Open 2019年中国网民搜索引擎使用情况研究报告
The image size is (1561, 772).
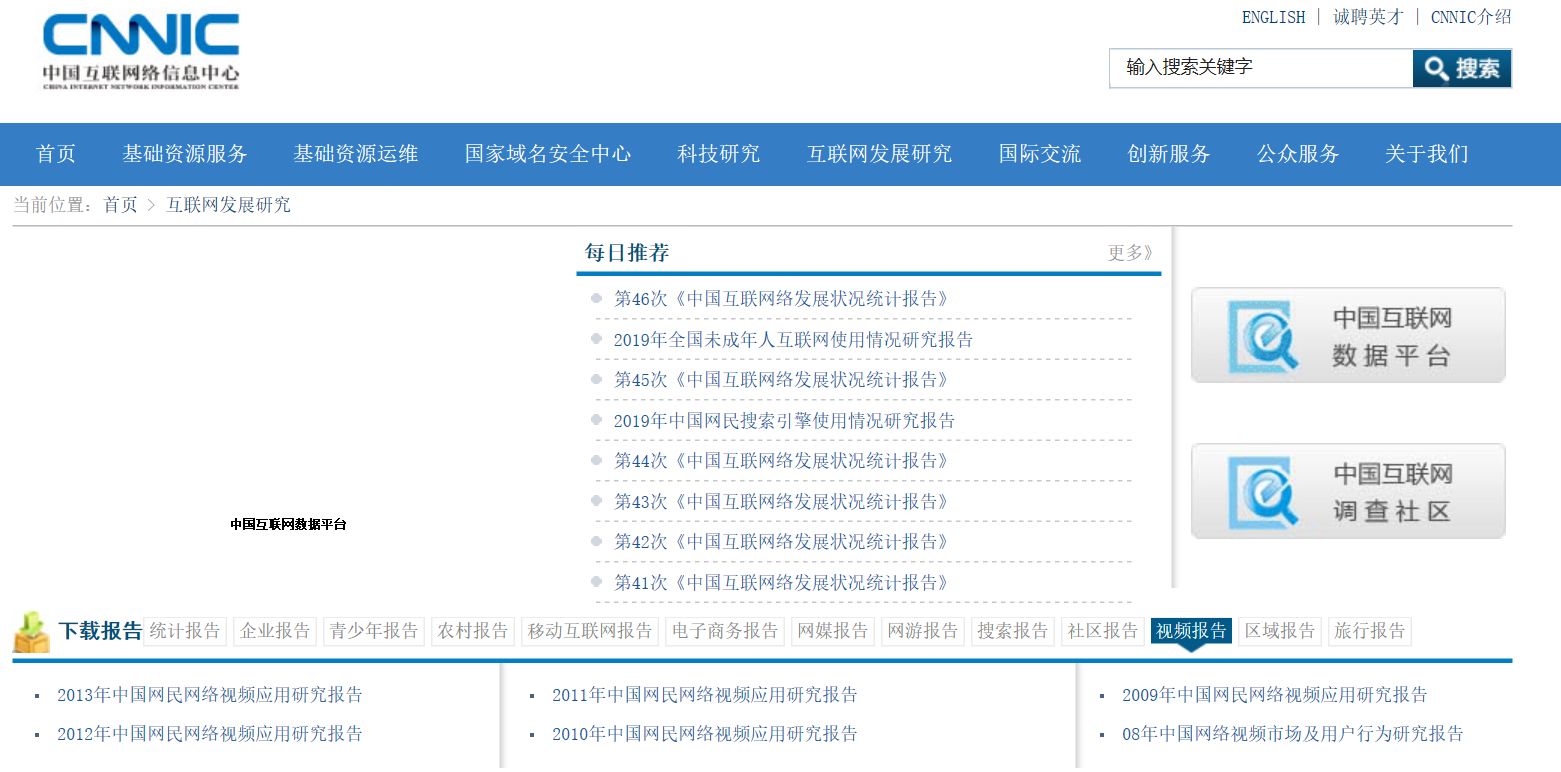pos(784,421)
